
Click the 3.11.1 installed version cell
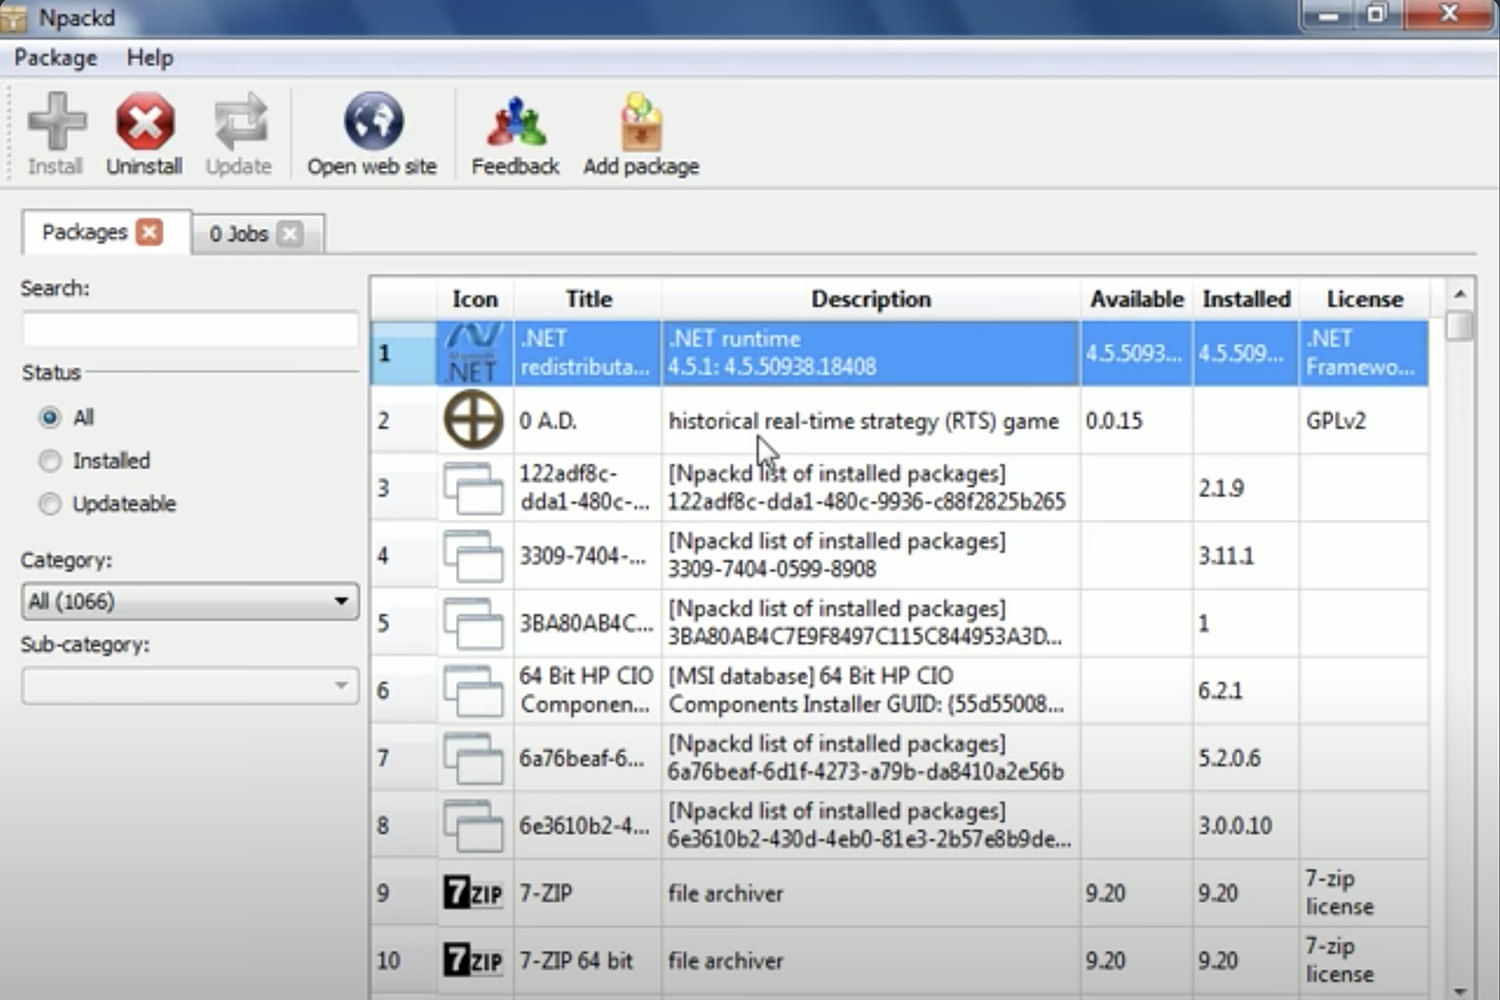tap(1246, 556)
